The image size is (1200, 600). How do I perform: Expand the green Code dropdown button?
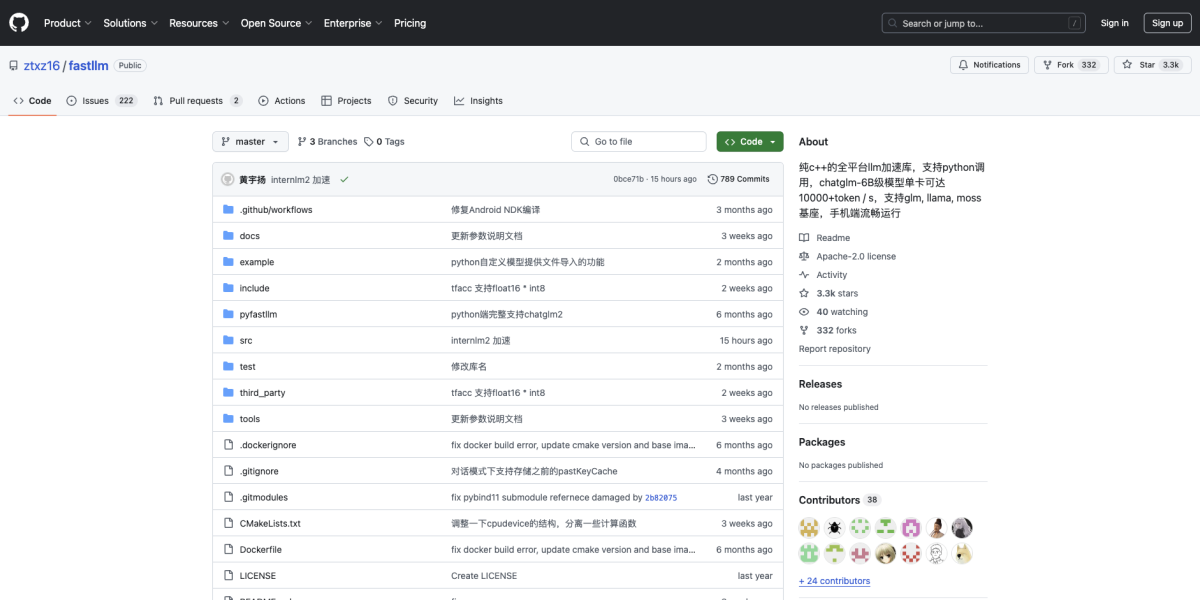(x=749, y=142)
